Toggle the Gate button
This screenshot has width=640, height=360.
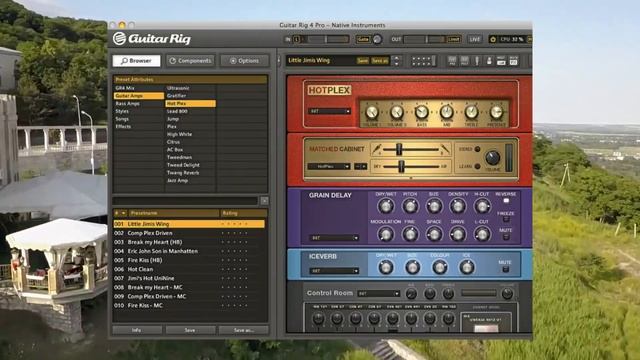[x=362, y=39]
